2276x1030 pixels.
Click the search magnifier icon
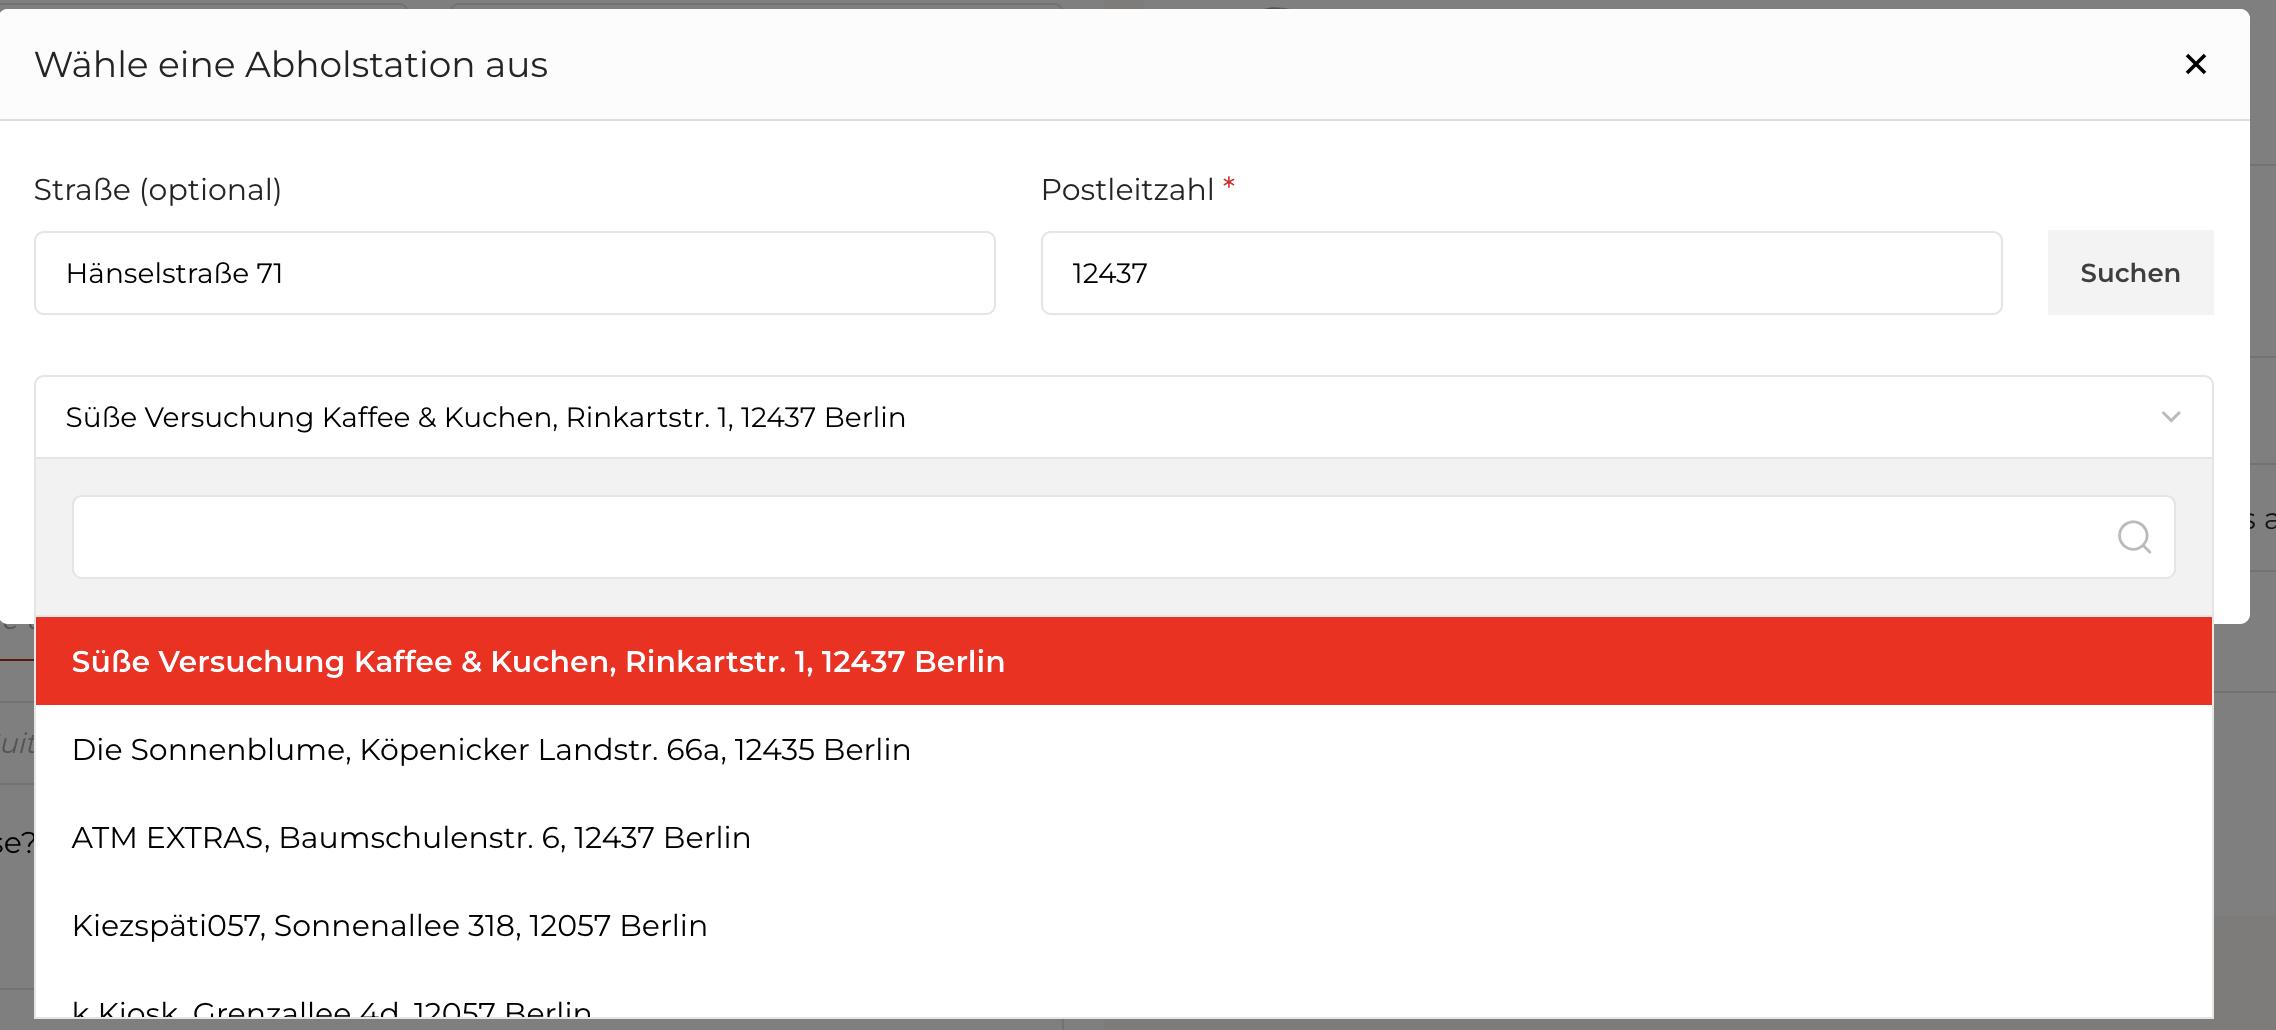2135,537
